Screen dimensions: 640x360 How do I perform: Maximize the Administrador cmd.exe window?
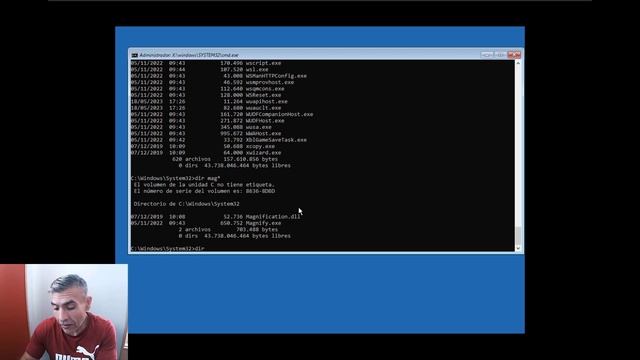pyautogui.click(x=500, y=55)
